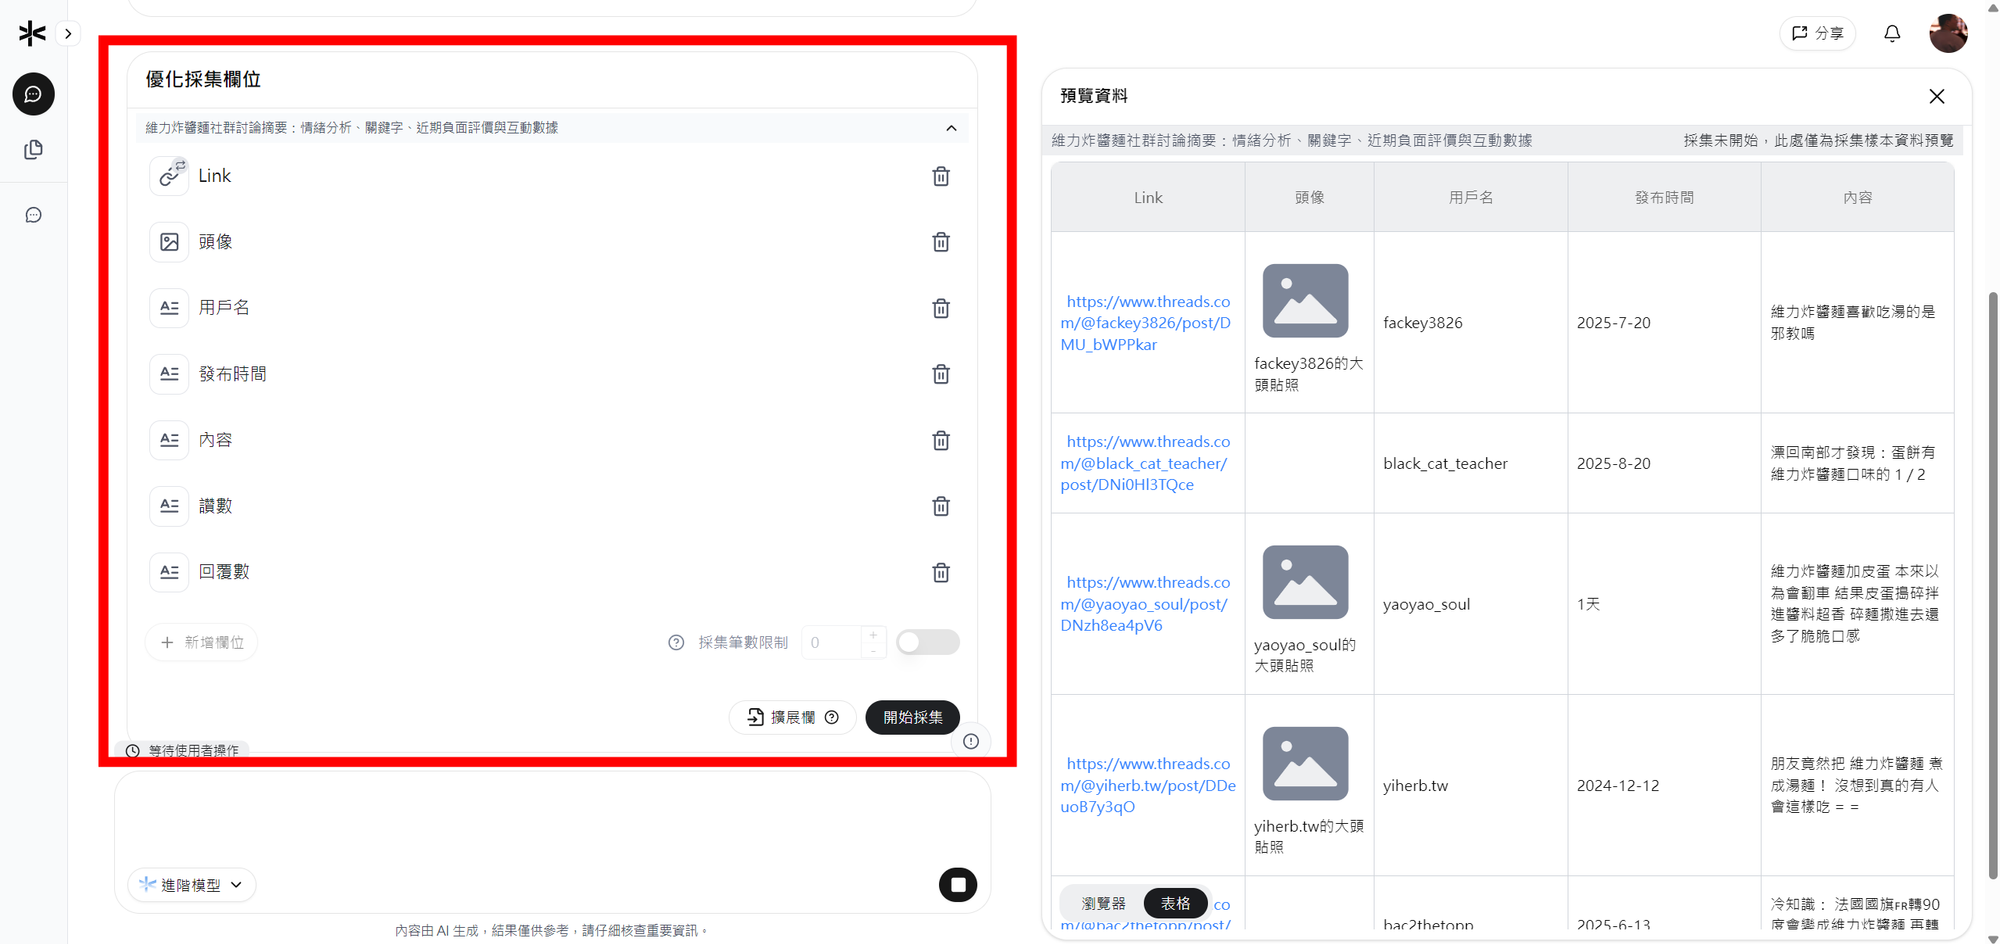Expand the left sidebar with the chevron

tap(68, 33)
